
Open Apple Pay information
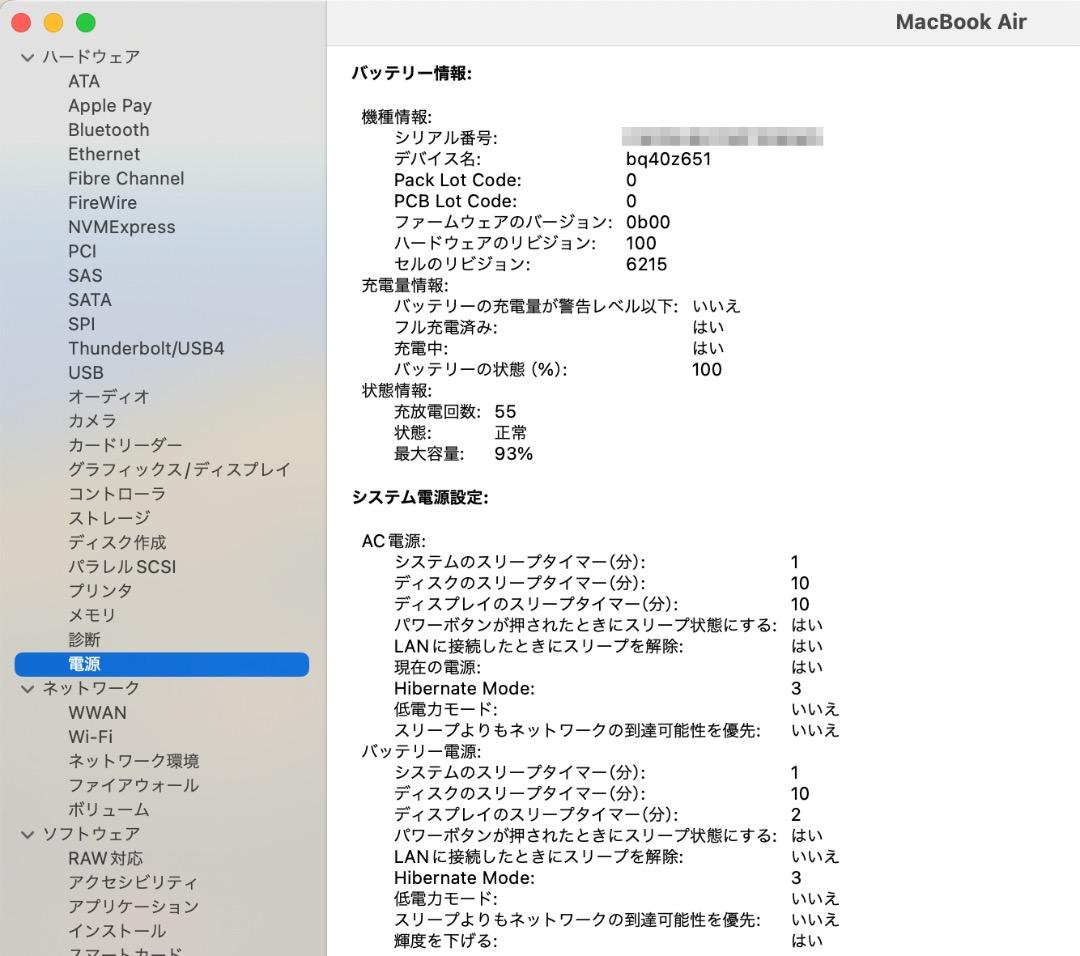tap(110, 105)
